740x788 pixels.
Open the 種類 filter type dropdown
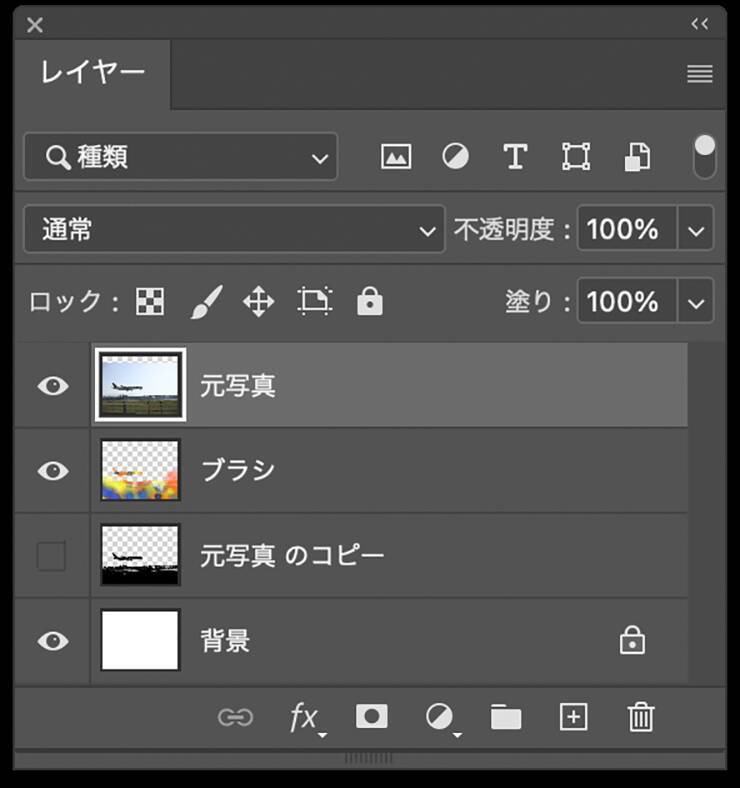coord(181,157)
